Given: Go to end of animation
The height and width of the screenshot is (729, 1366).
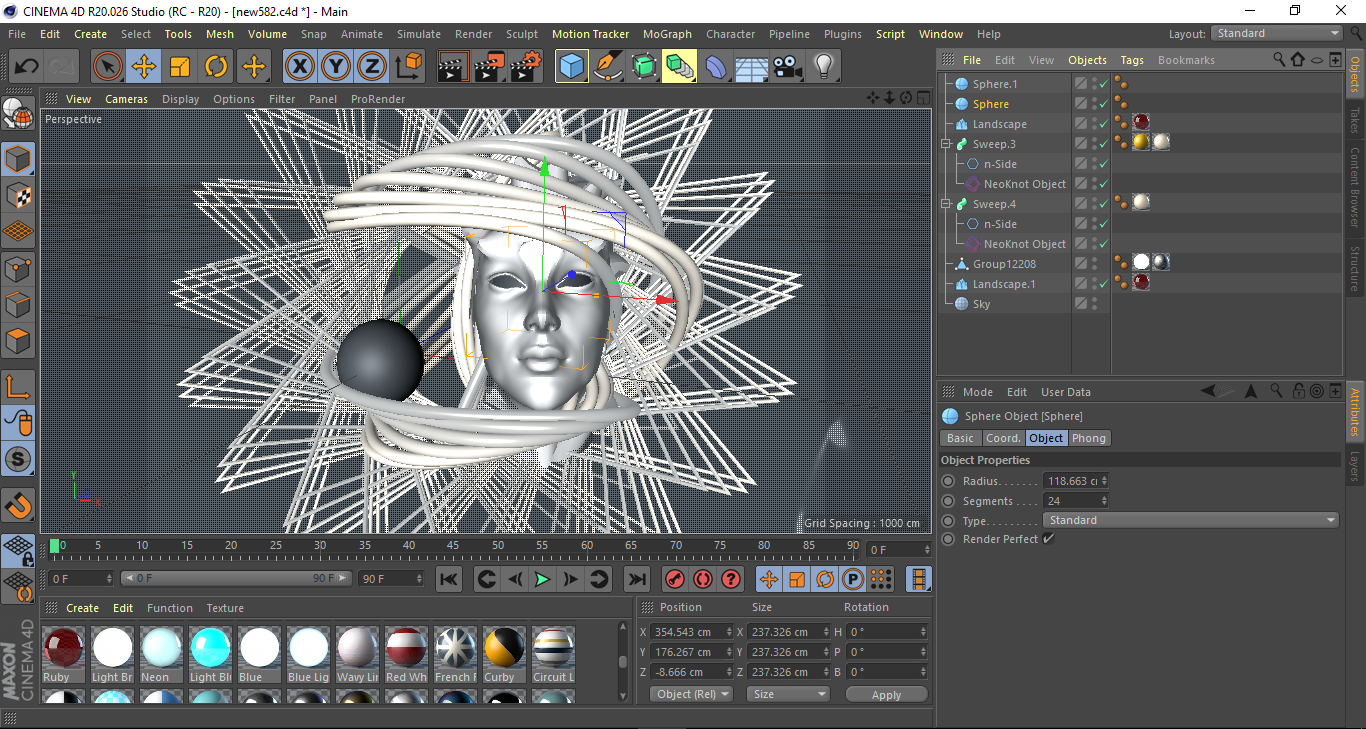Looking at the screenshot, I should (x=636, y=579).
